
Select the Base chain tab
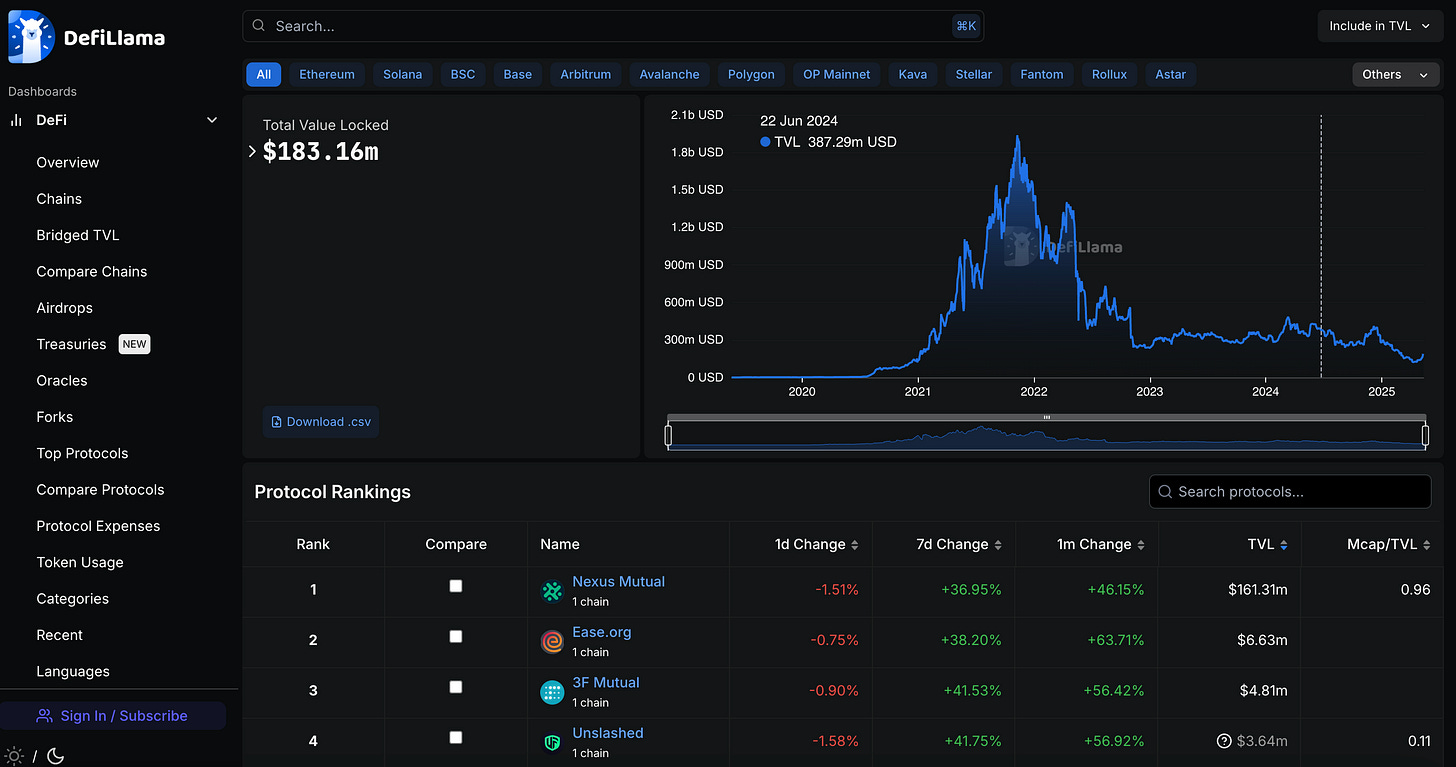point(518,74)
